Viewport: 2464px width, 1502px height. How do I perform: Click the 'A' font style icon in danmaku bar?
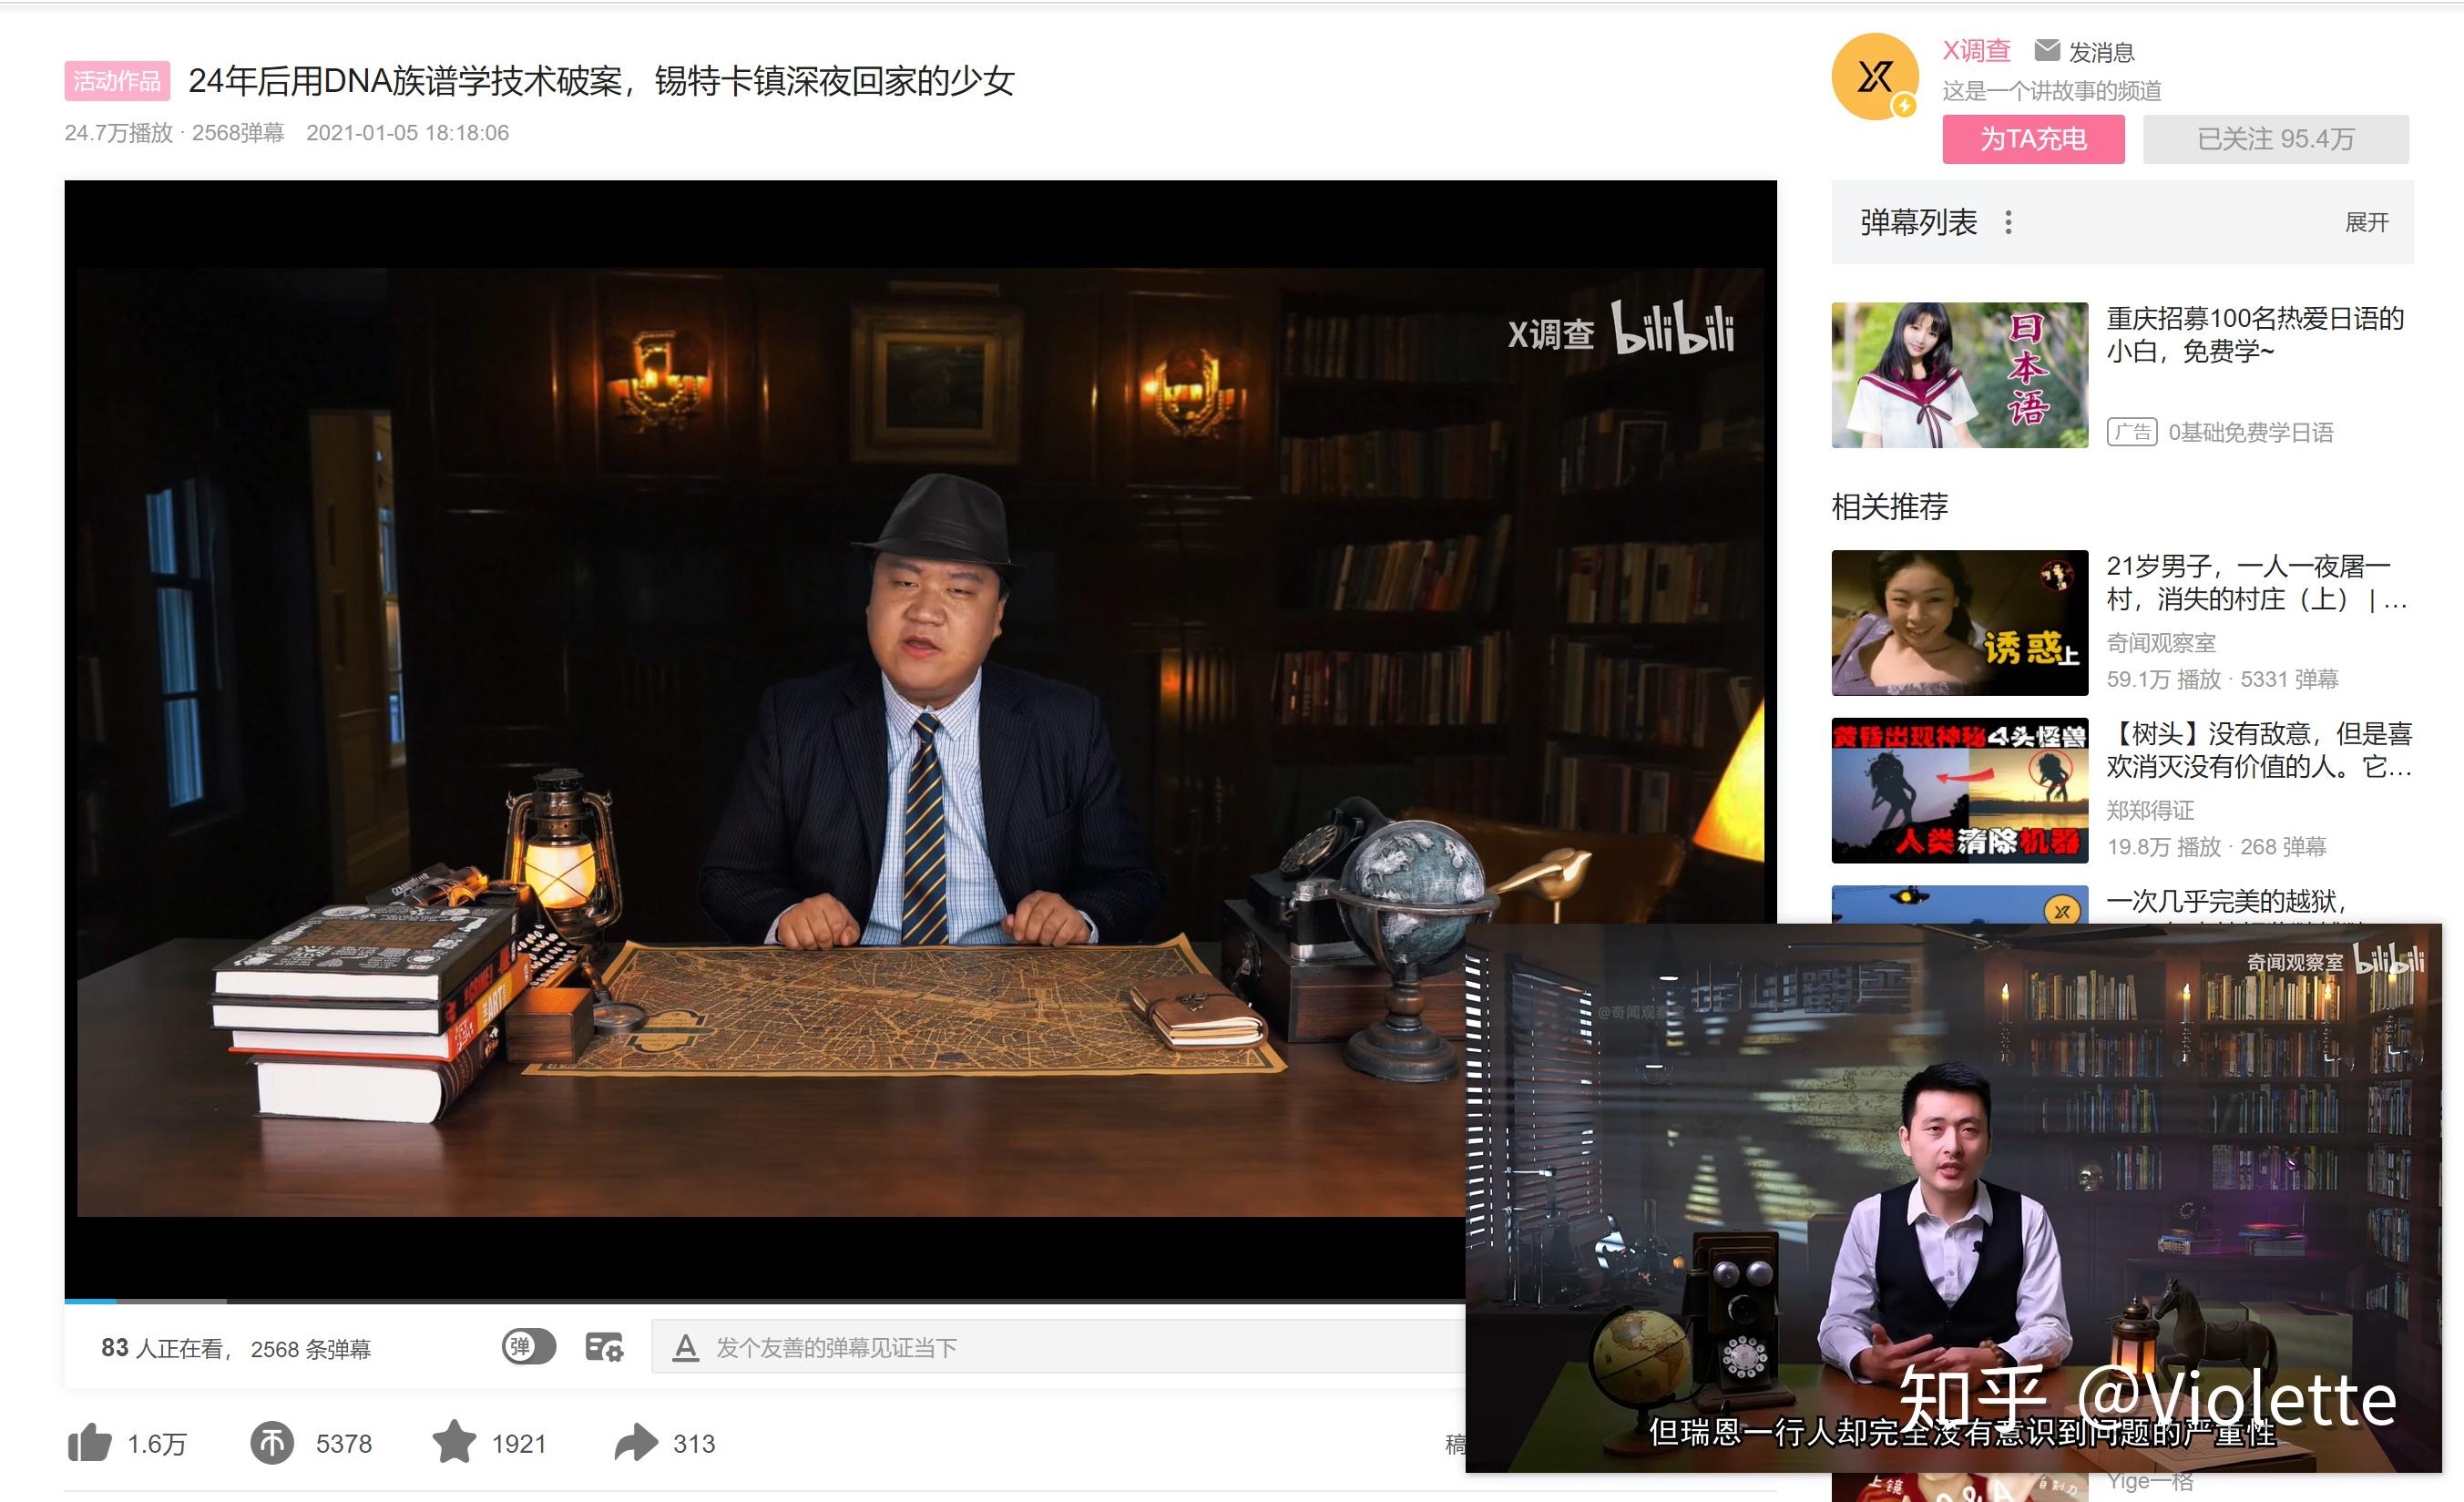[x=686, y=1346]
